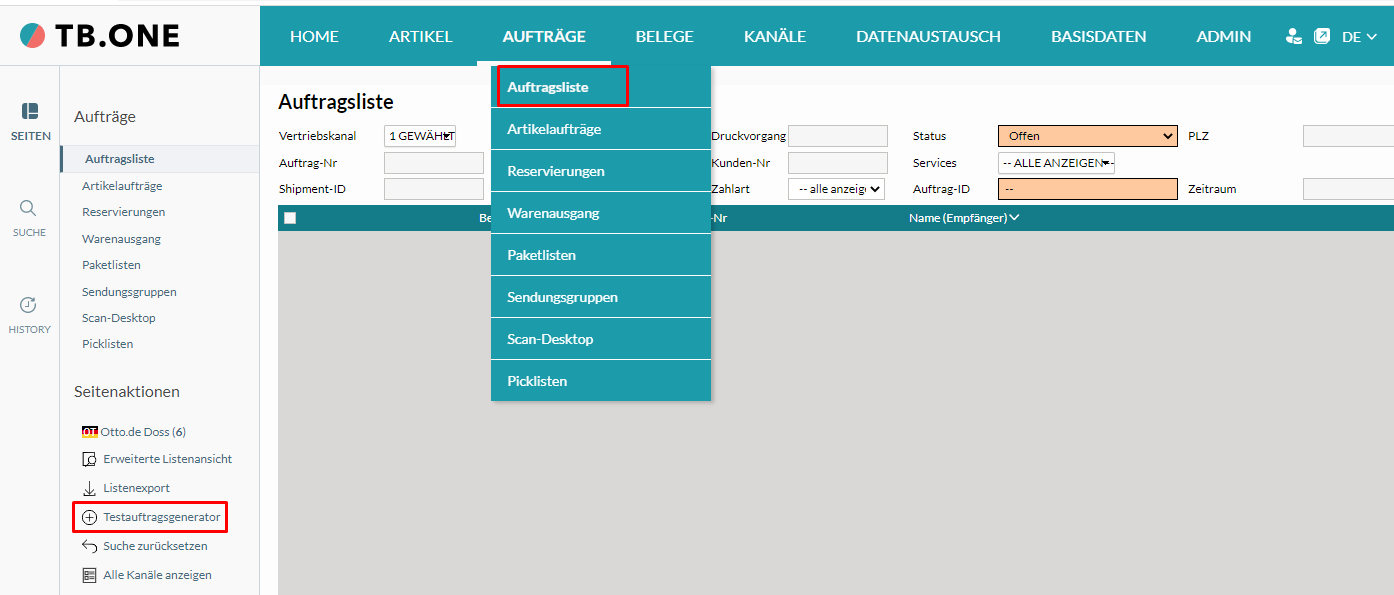Open the Seiten sidebar panel
Image resolution: width=1394 pixels, height=595 pixels.
point(30,121)
